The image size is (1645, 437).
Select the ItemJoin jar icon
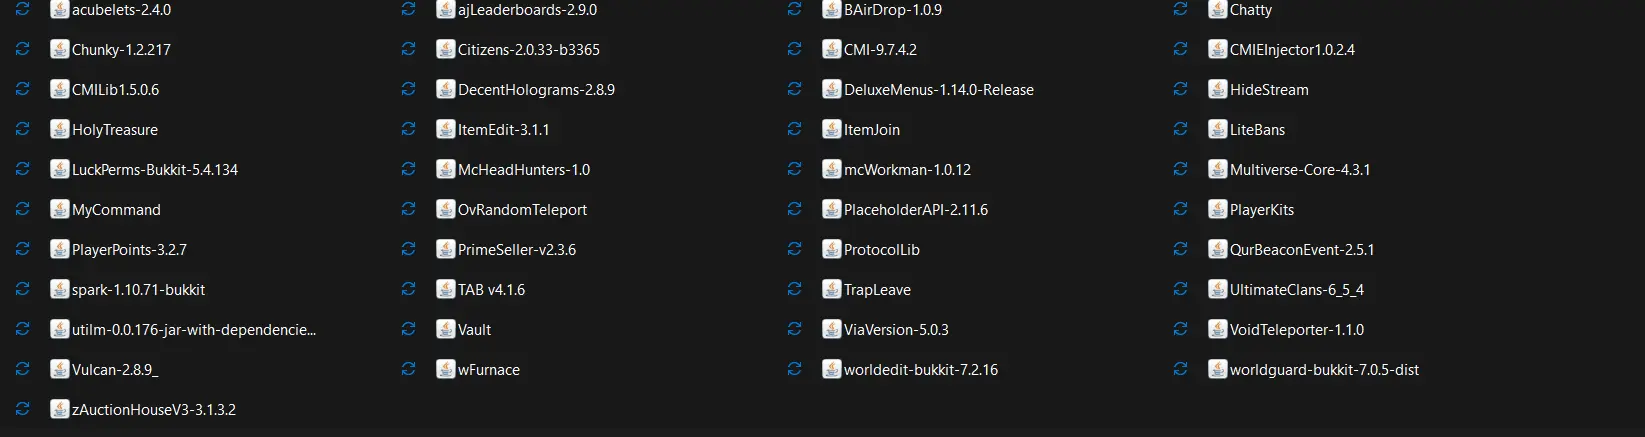tap(832, 129)
